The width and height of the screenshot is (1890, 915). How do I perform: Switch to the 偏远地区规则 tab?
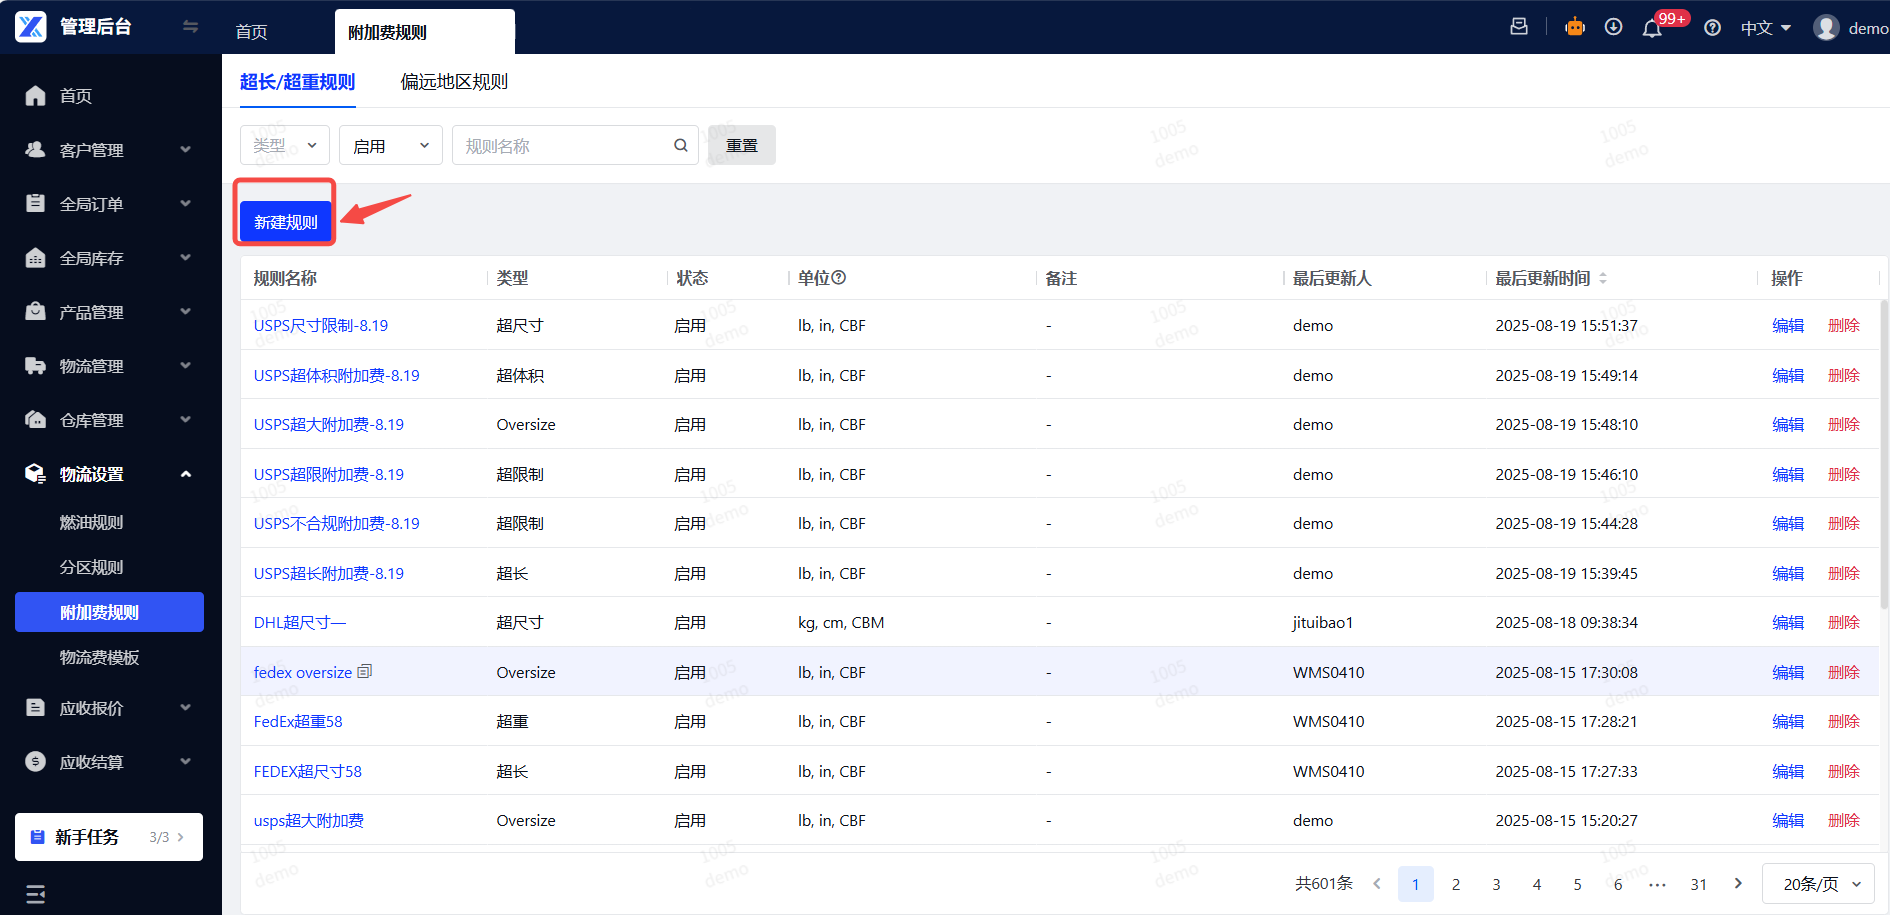[x=454, y=82]
